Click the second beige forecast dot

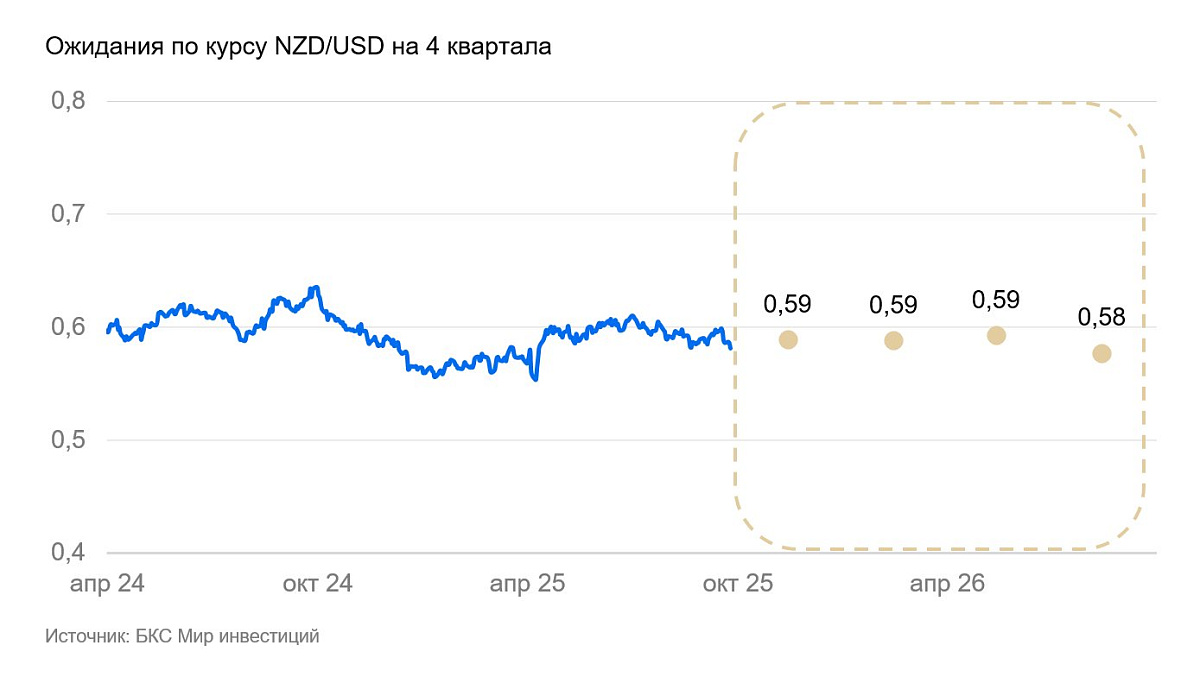point(894,340)
